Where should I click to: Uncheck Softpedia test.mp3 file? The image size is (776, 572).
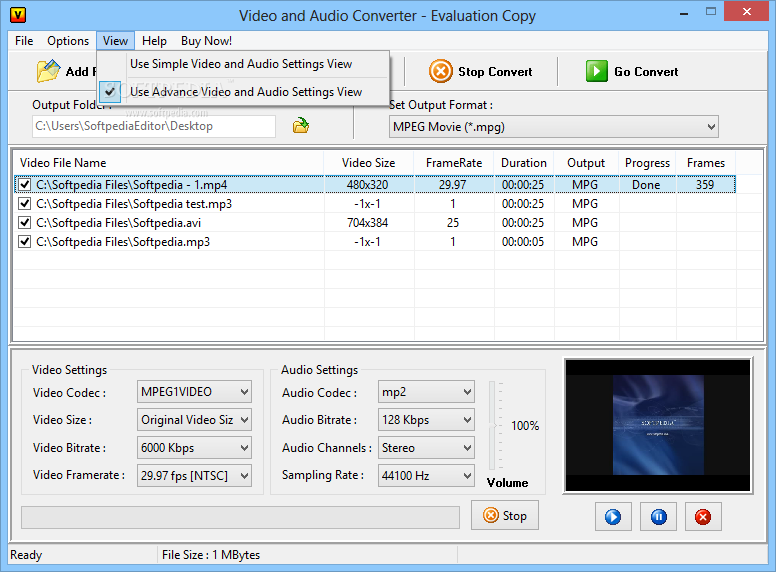click(24, 204)
